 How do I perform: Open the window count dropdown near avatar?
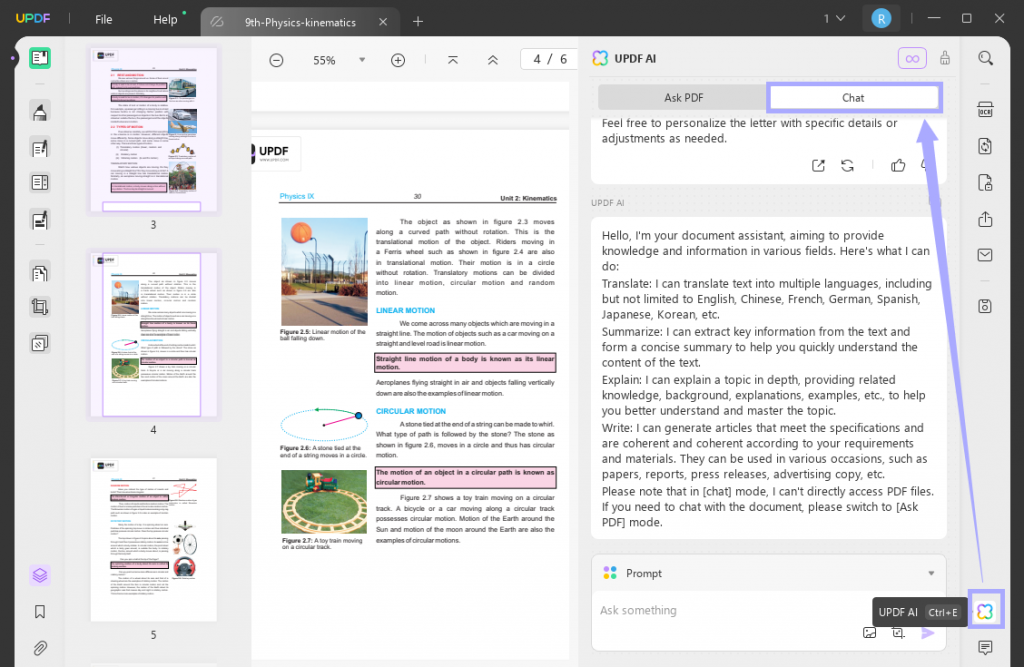(833, 19)
